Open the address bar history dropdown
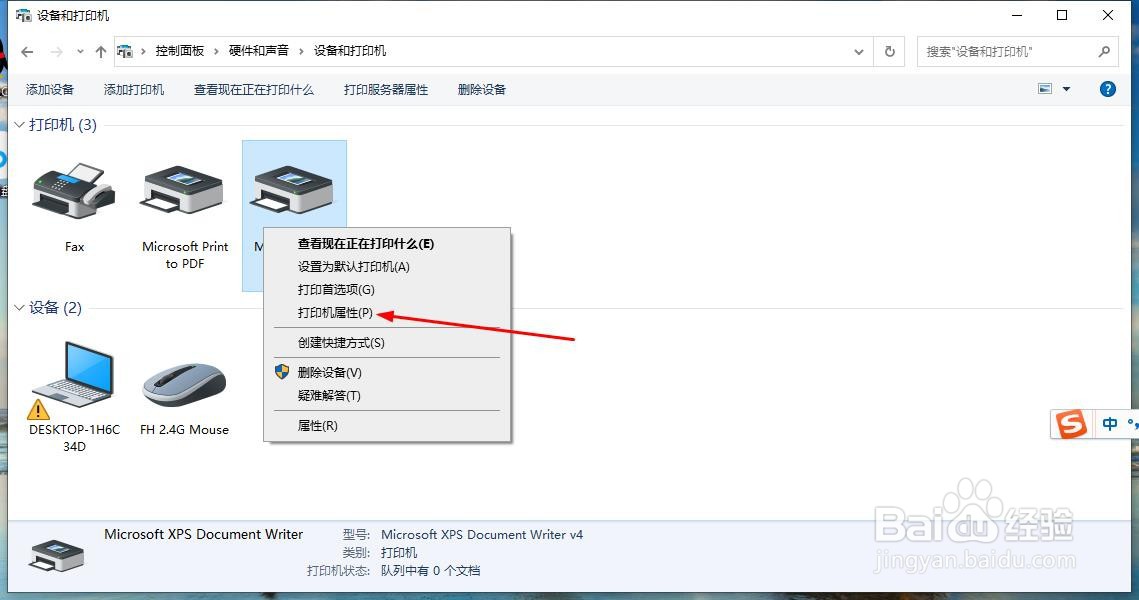The height and width of the screenshot is (600, 1139). click(858, 51)
